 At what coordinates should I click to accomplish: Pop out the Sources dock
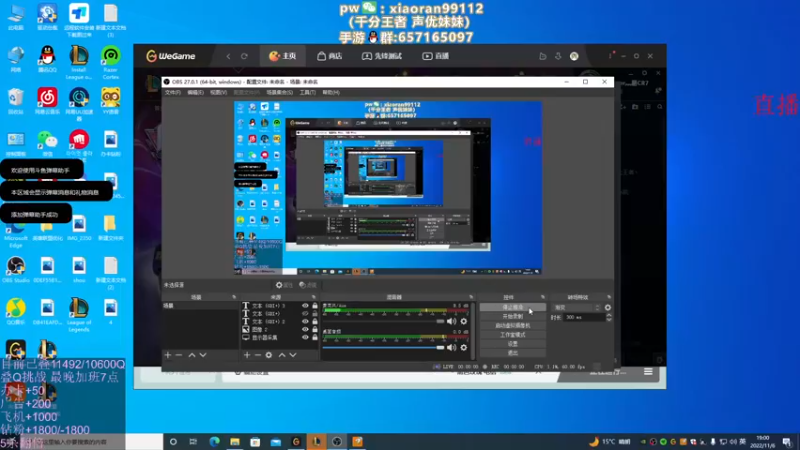pyautogui.click(x=313, y=297)
